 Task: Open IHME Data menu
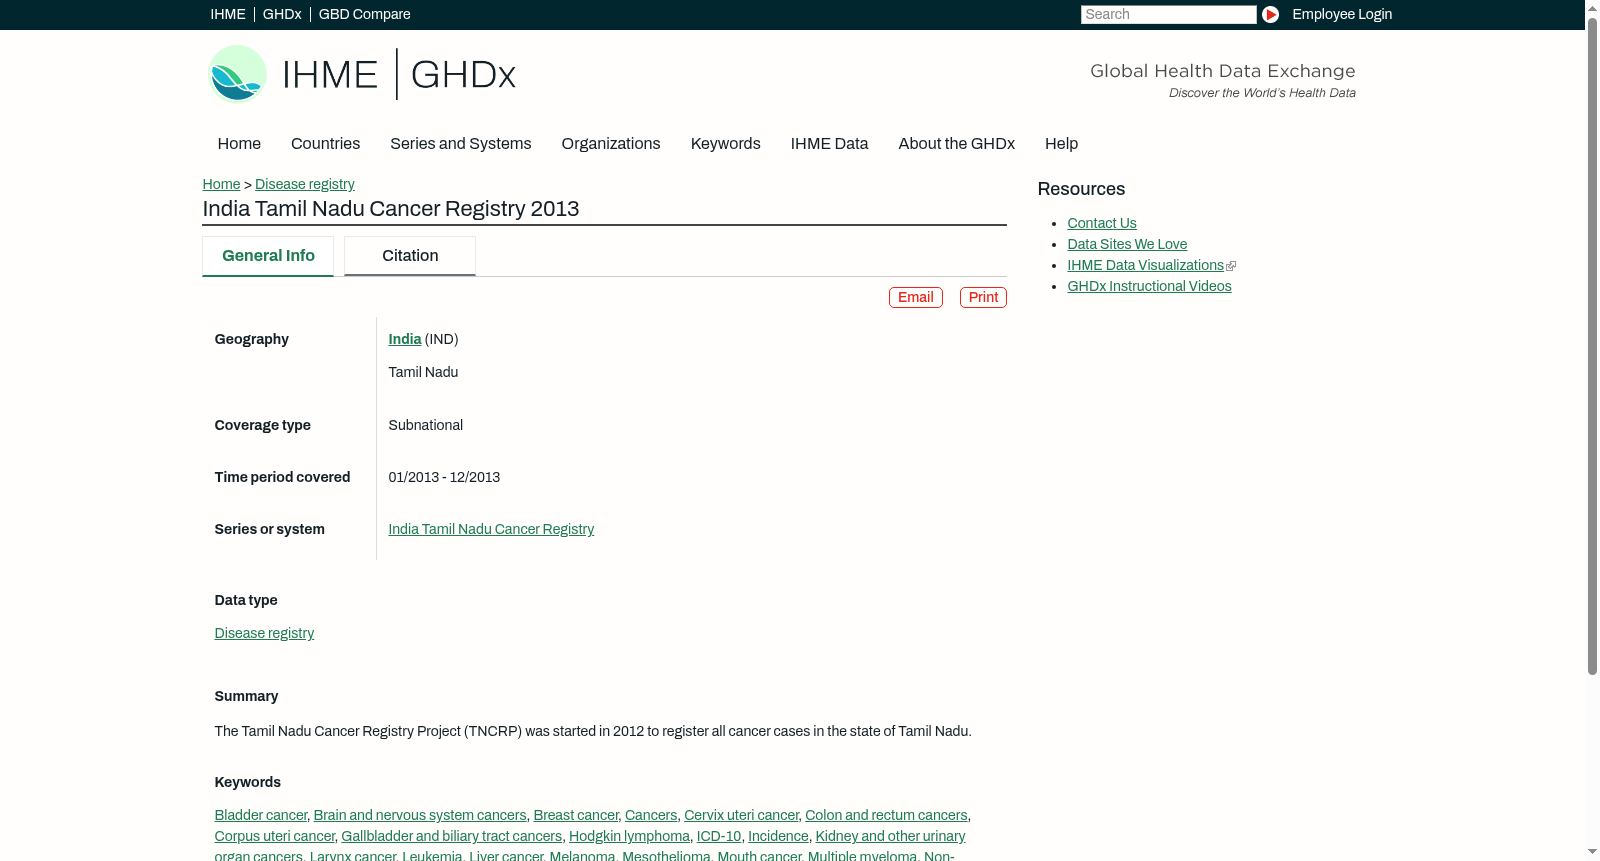coord(829,144)
